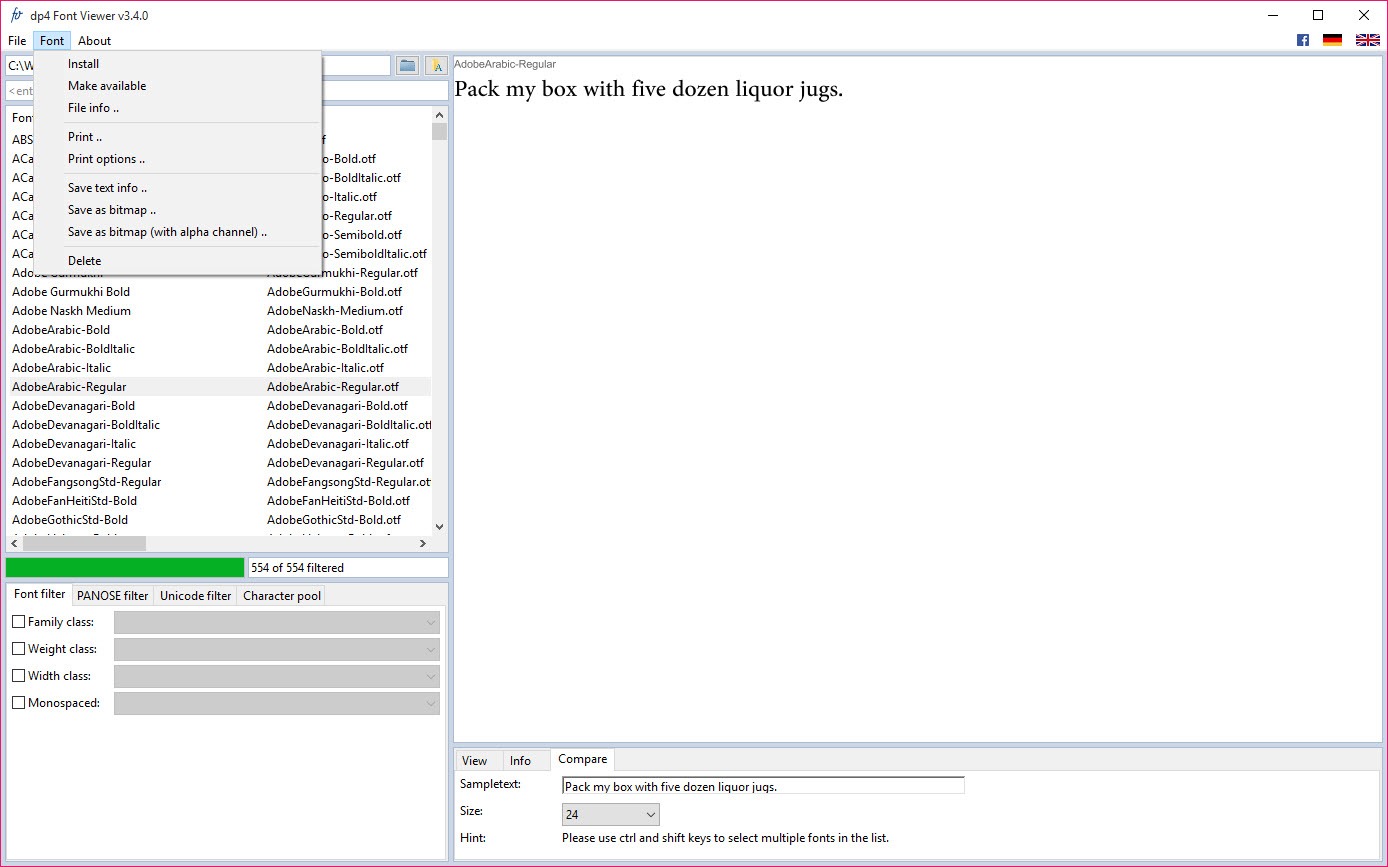Click into the Sampletext input field

click(x=762, y=786)
